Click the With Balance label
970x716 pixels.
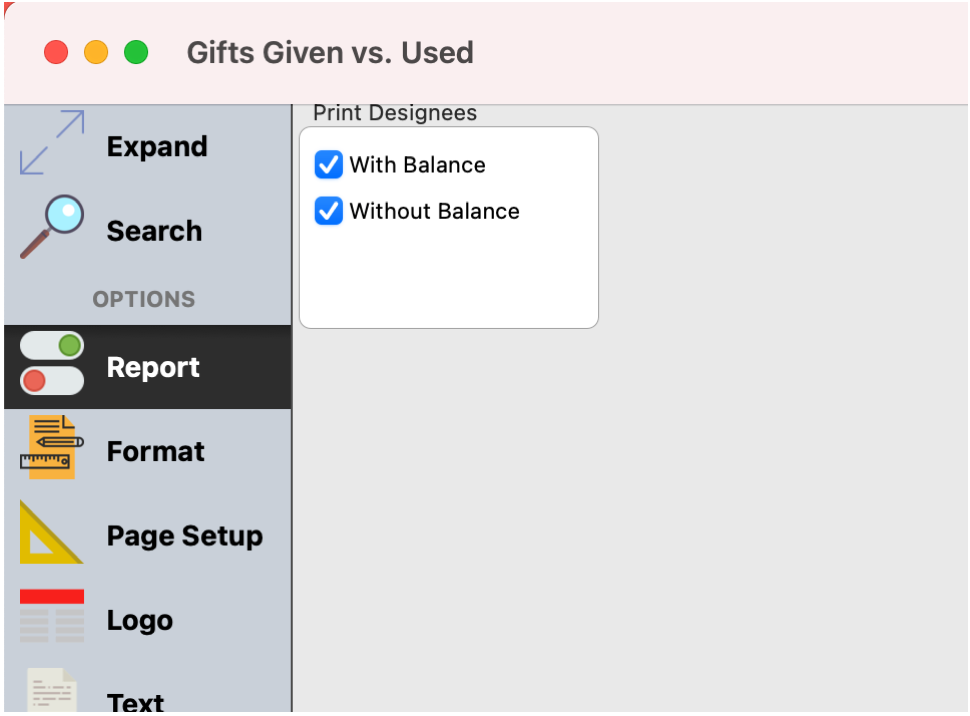click(x=418, y=165)
